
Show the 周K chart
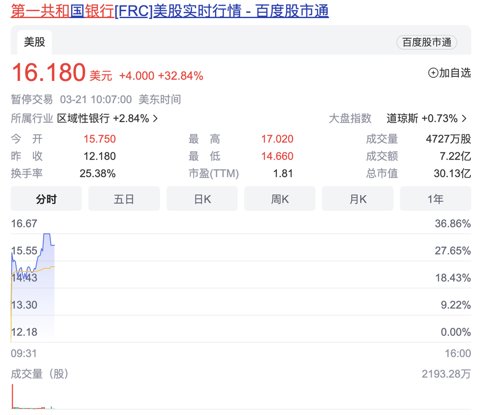pyautogui.click(x=280, y=199)
